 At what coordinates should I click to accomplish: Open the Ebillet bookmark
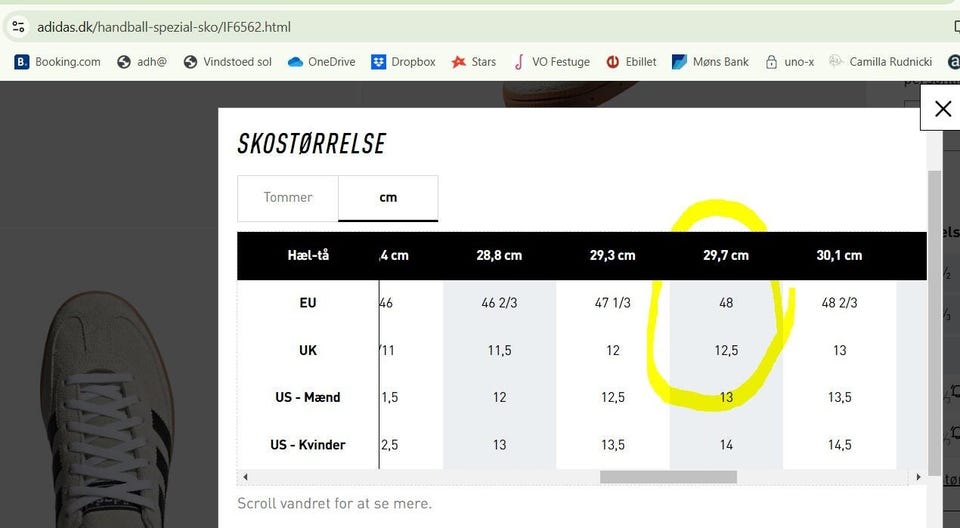pyautogui.click(x=631, y=62)
